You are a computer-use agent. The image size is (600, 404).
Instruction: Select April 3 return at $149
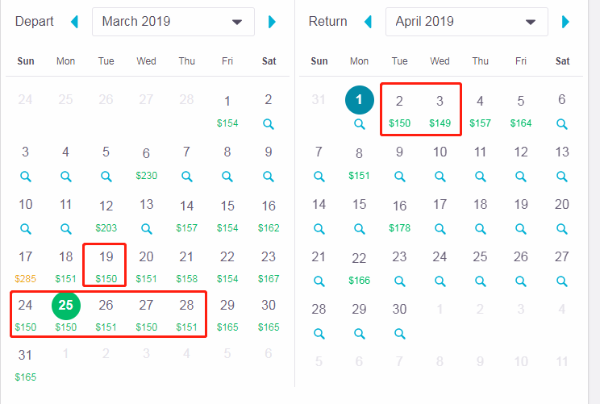pyautogui.click(x=440, y=110)
